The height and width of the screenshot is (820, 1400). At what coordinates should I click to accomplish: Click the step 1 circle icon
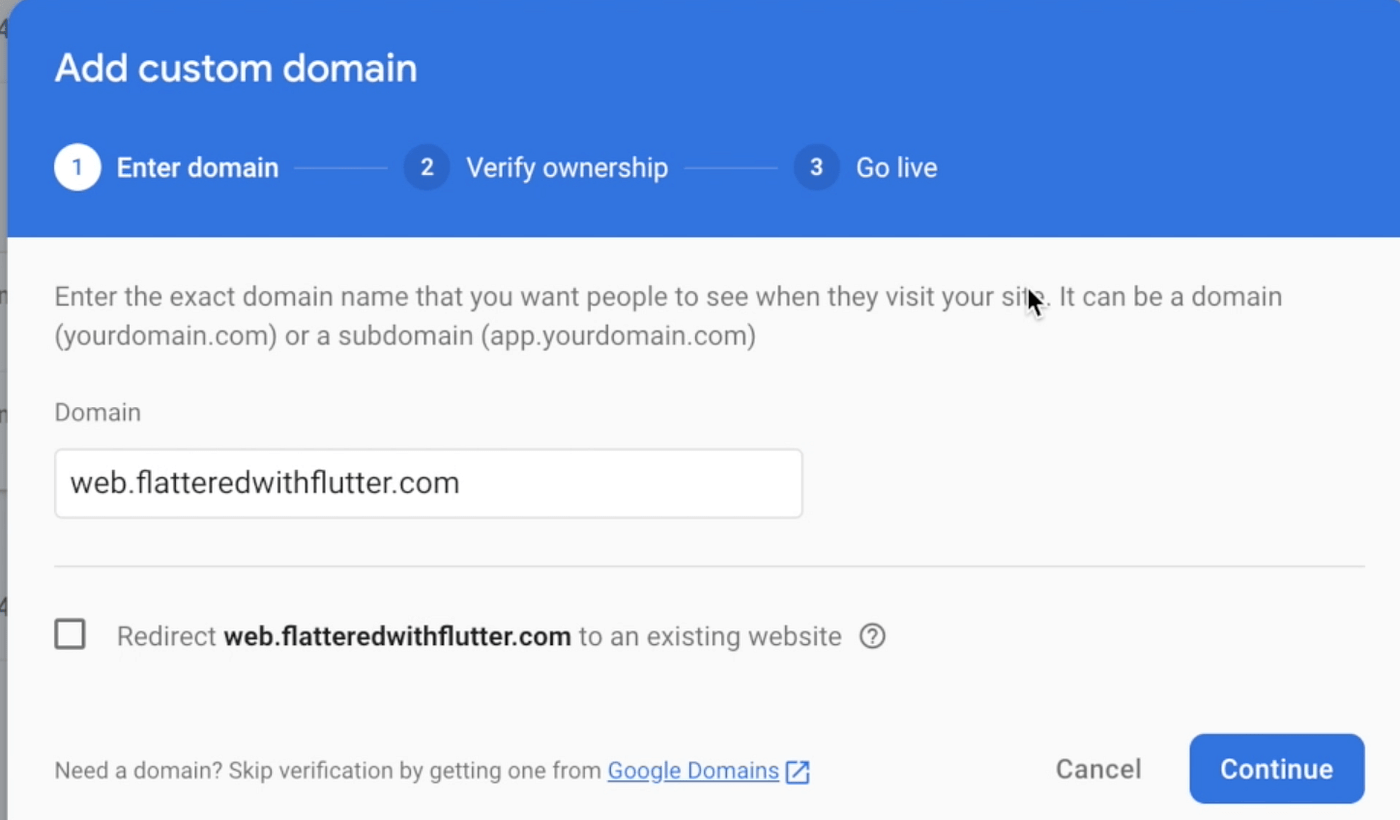pos(77,167)
